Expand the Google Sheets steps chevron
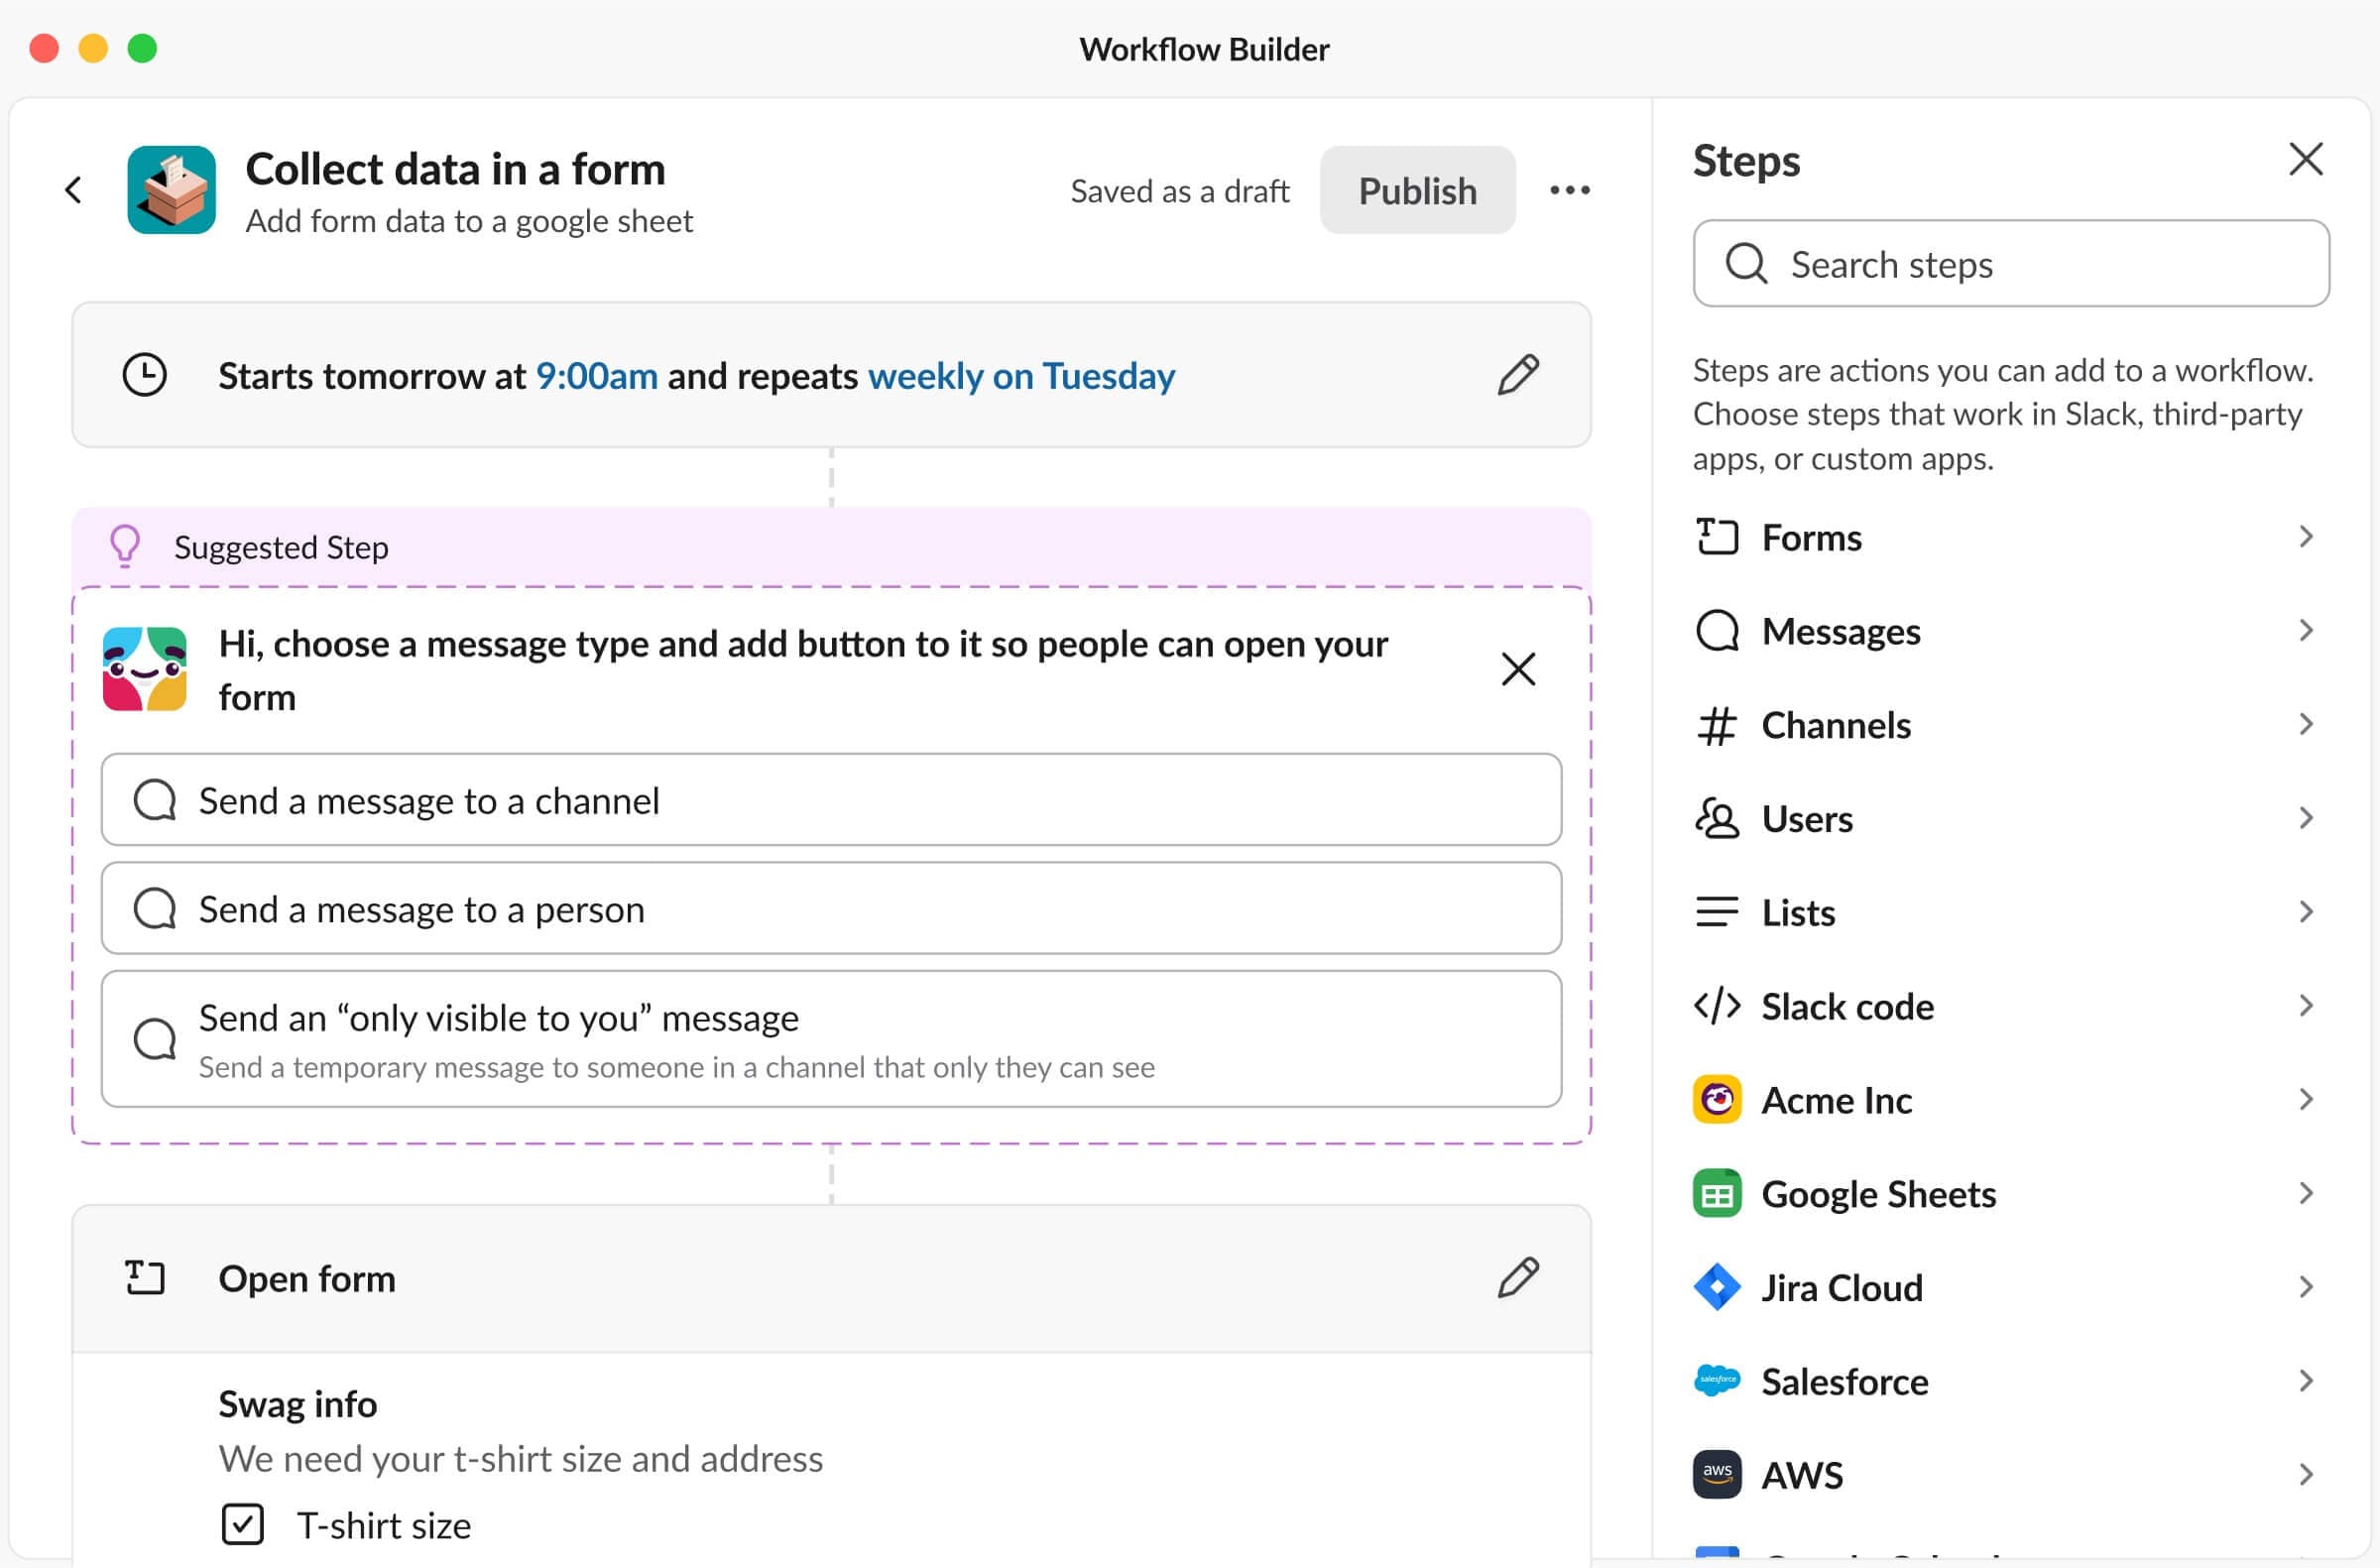The image size is (2380, 1568). point(2306,1194)
